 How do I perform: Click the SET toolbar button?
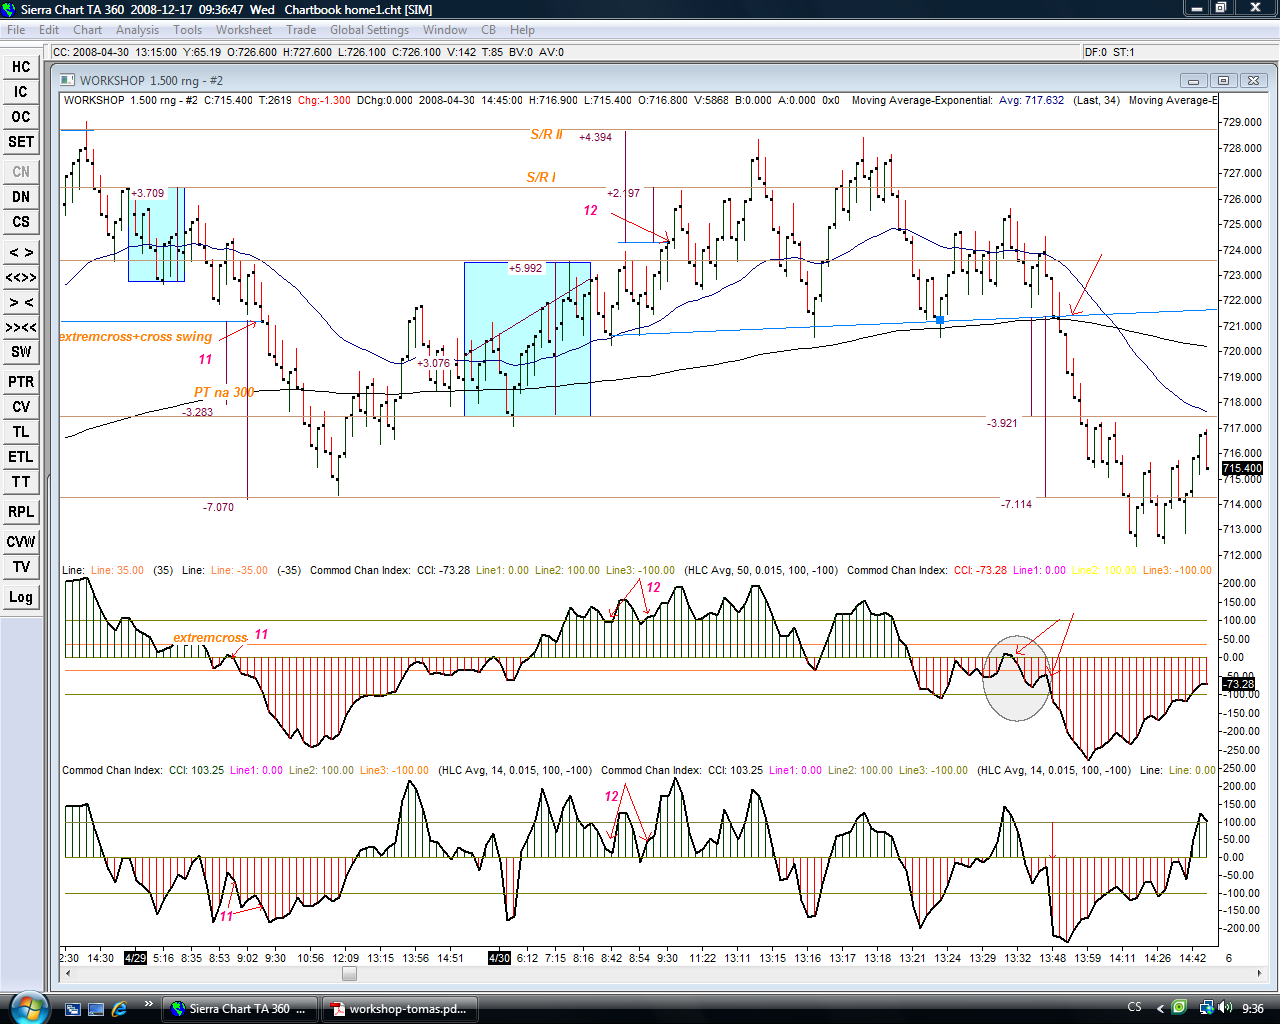(21, 142)
